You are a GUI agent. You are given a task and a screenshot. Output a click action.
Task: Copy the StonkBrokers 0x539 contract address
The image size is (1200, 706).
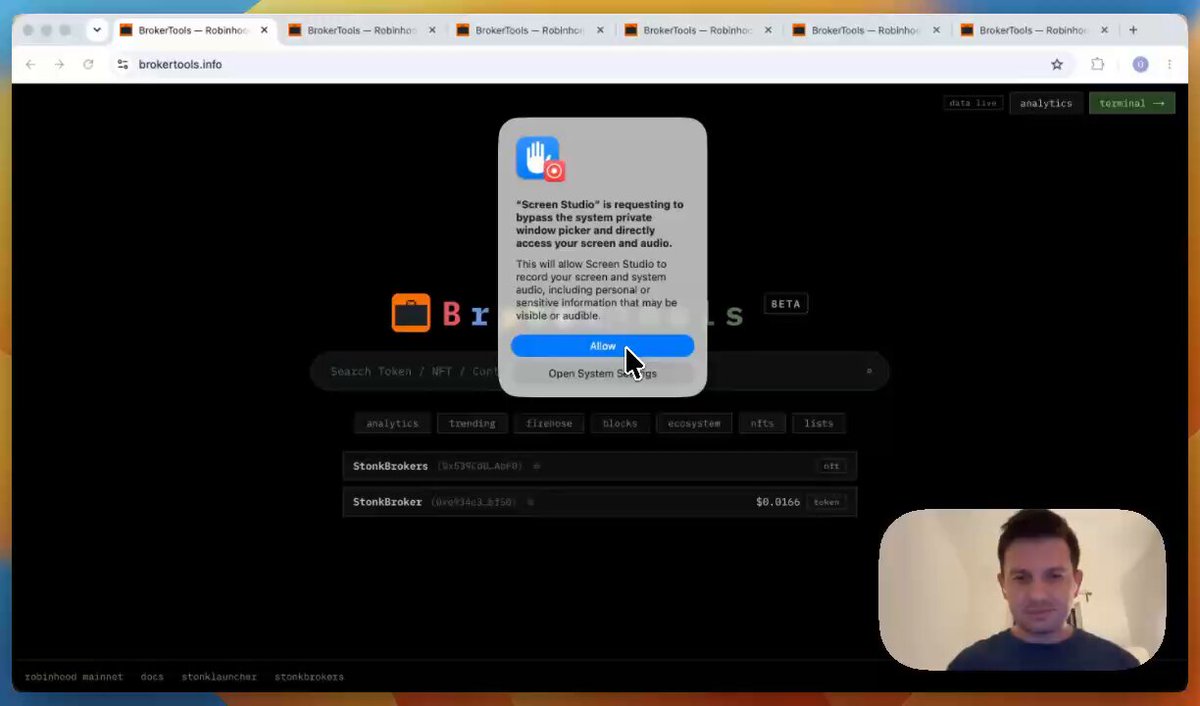(537, 466)
